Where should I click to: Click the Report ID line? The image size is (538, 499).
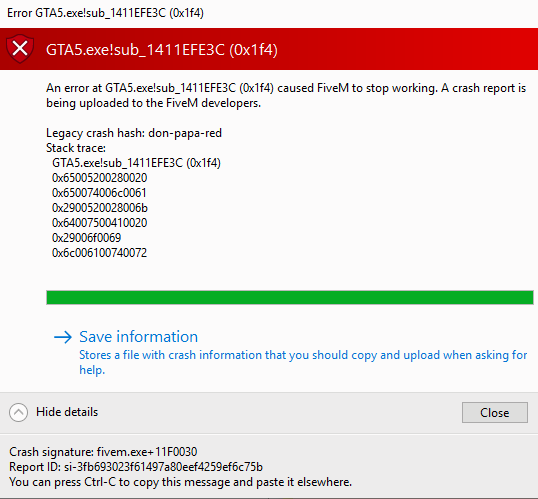136,467
